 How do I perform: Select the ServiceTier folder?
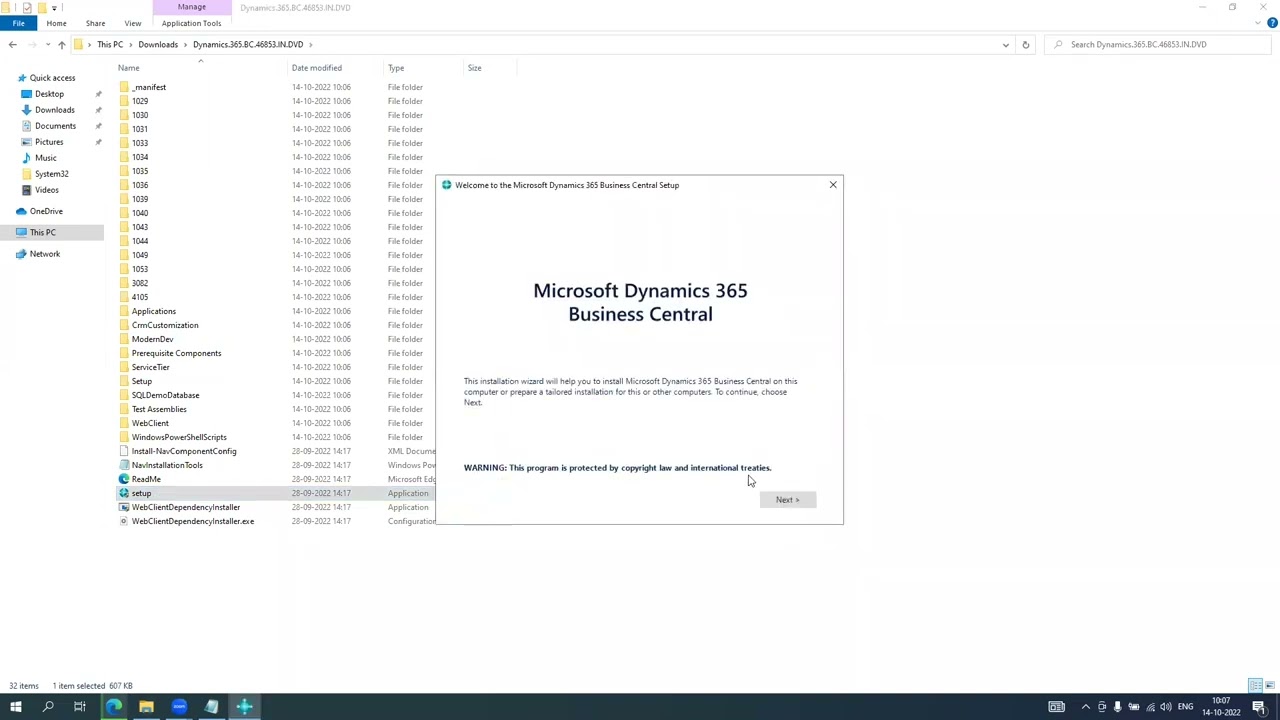coord(150,367)
